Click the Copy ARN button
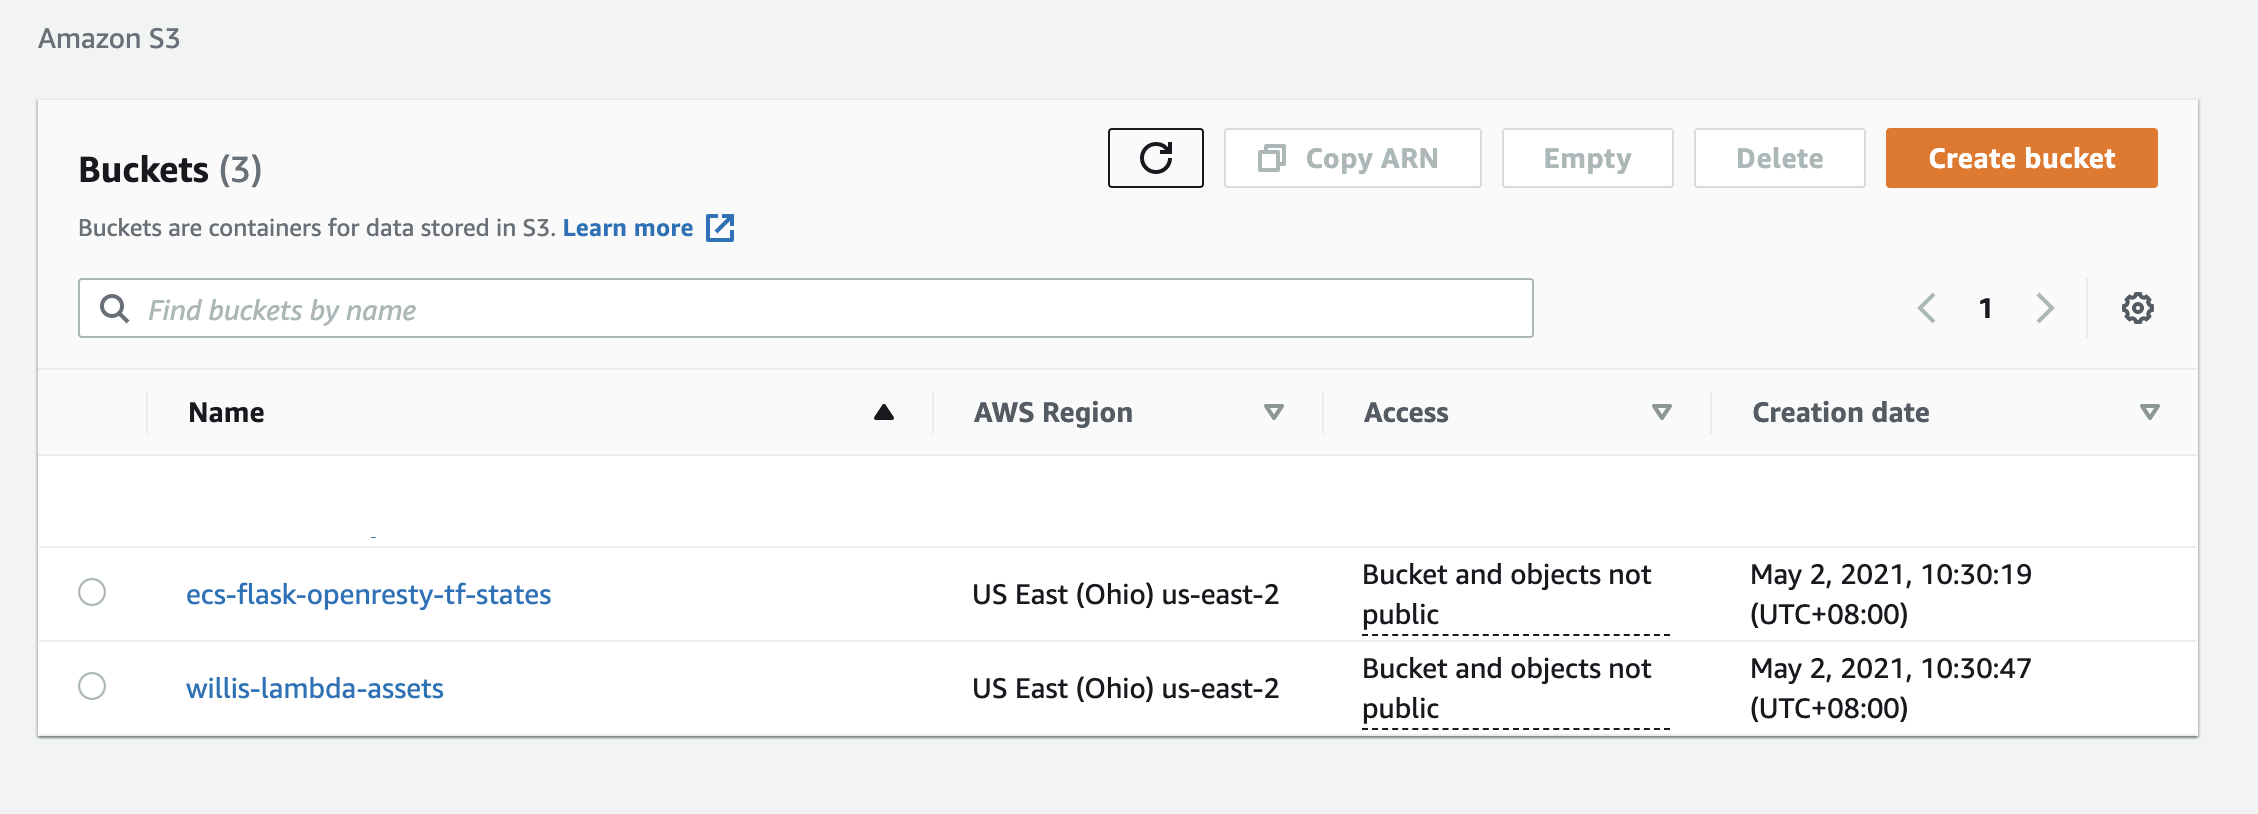2258x814 pixels. click(1352, 158)
